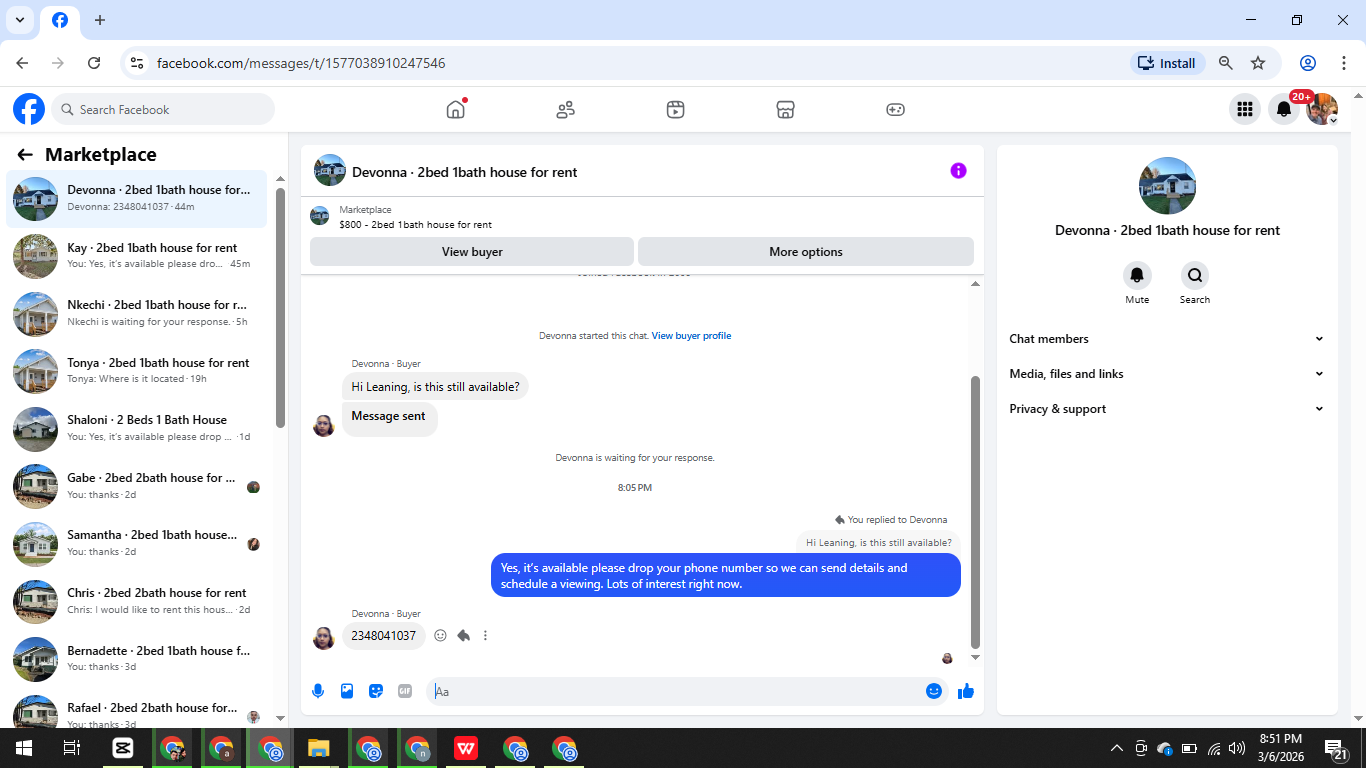Open the Gabe 2bed 2bath conversation
The height and width of the screenshot is (768, 1366).
point(137,486)
